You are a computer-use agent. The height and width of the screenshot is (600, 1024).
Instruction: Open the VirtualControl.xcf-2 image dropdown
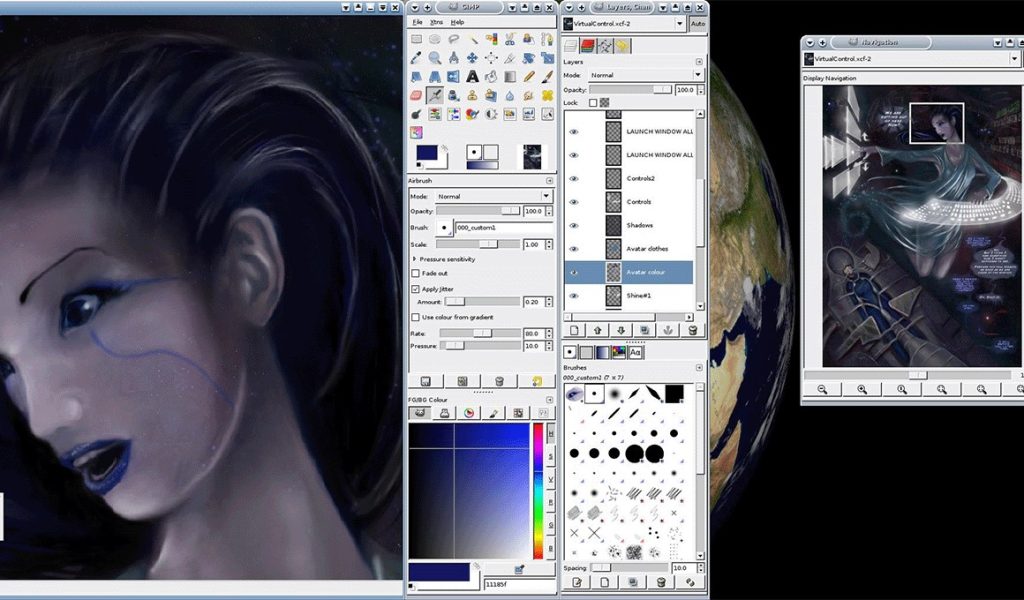(x=680, y=23)
